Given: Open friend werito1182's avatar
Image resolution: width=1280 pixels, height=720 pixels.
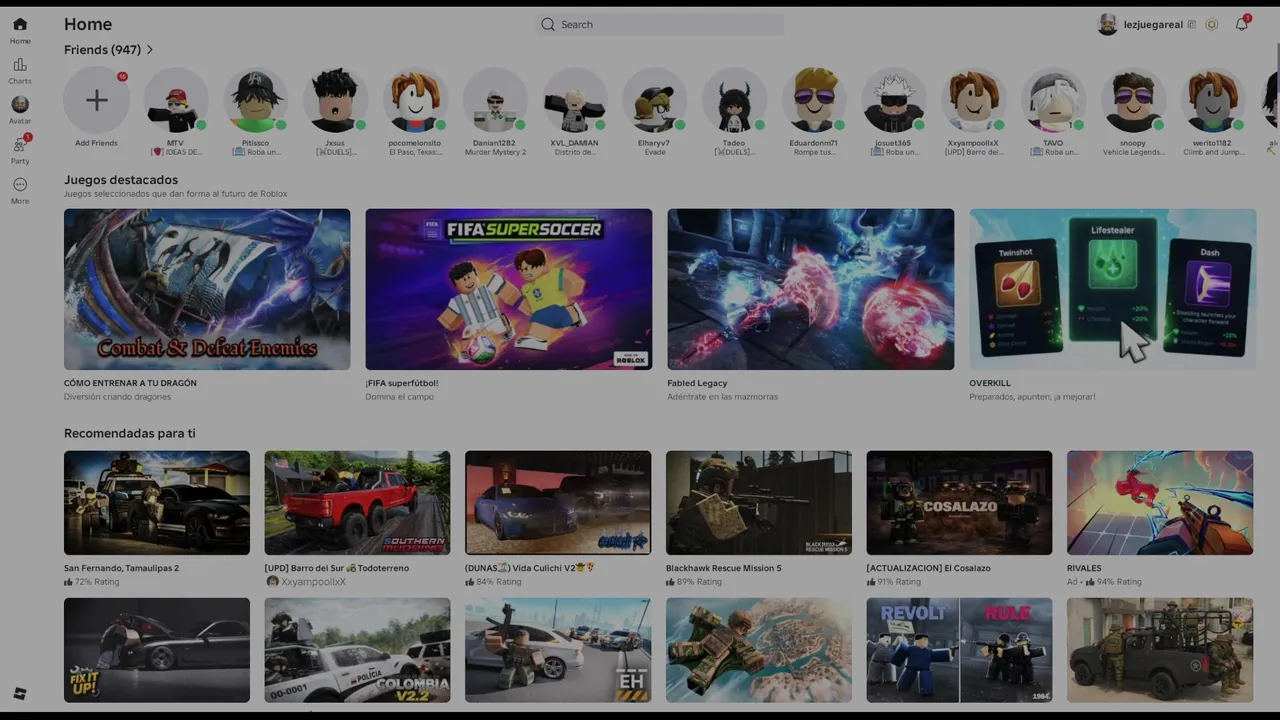Looking at the screenshot, I should [1213, 100].
